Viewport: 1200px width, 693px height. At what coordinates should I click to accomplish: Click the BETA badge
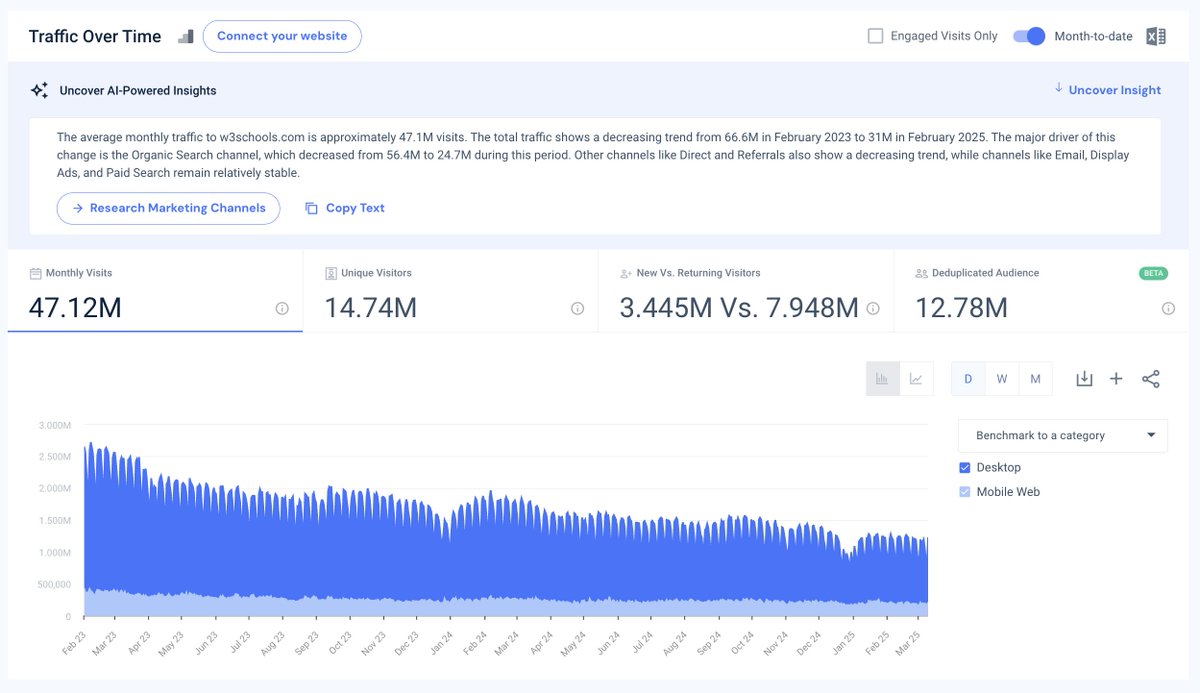(1153, 273)
